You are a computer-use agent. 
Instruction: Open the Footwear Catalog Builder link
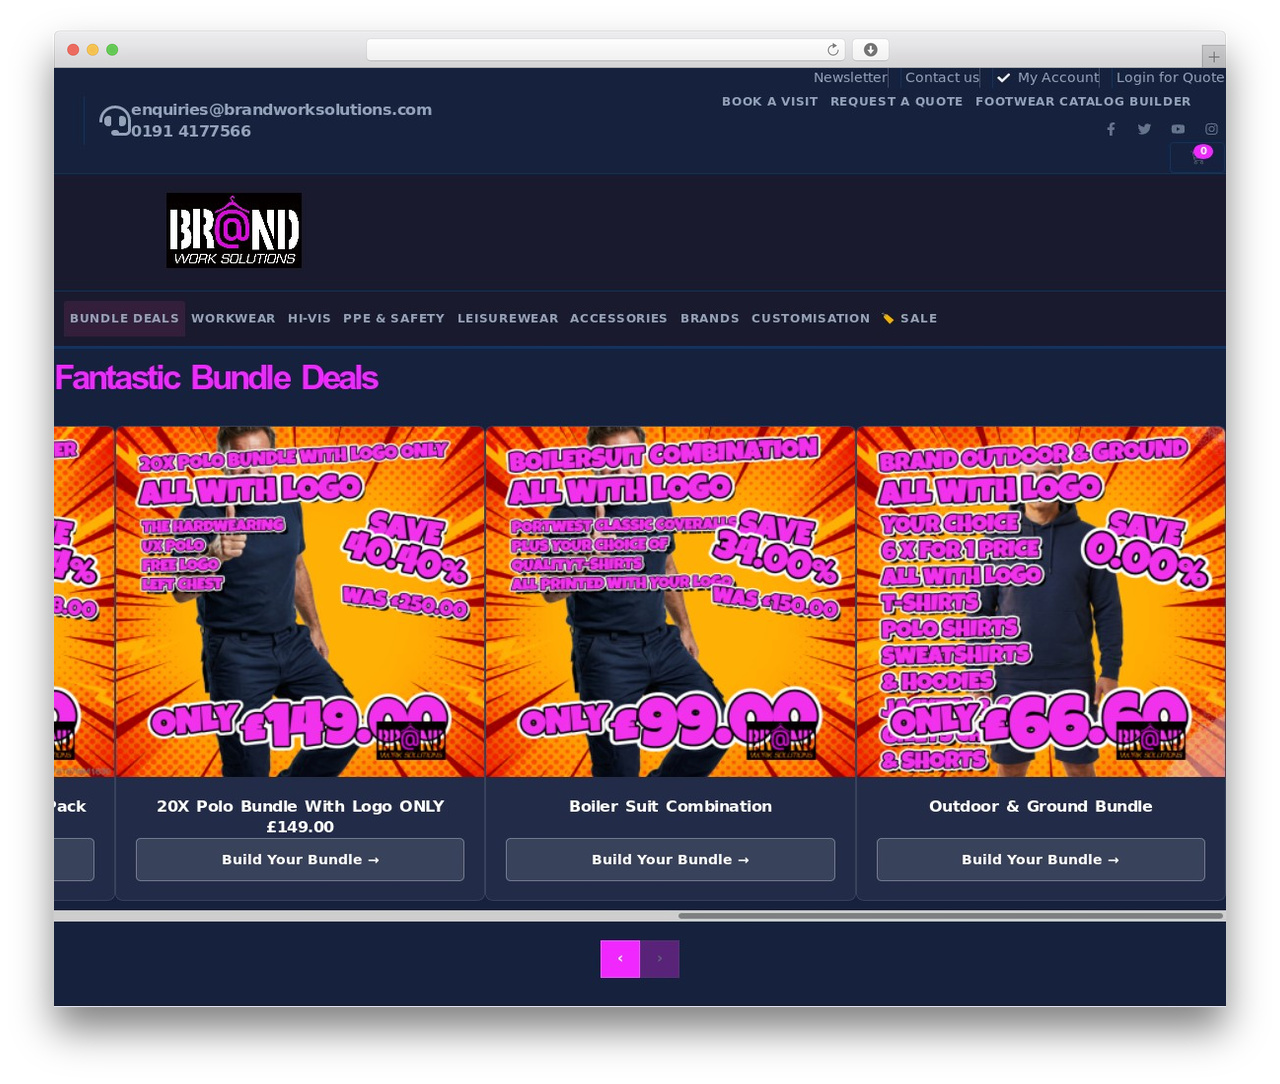(1083, 101)
